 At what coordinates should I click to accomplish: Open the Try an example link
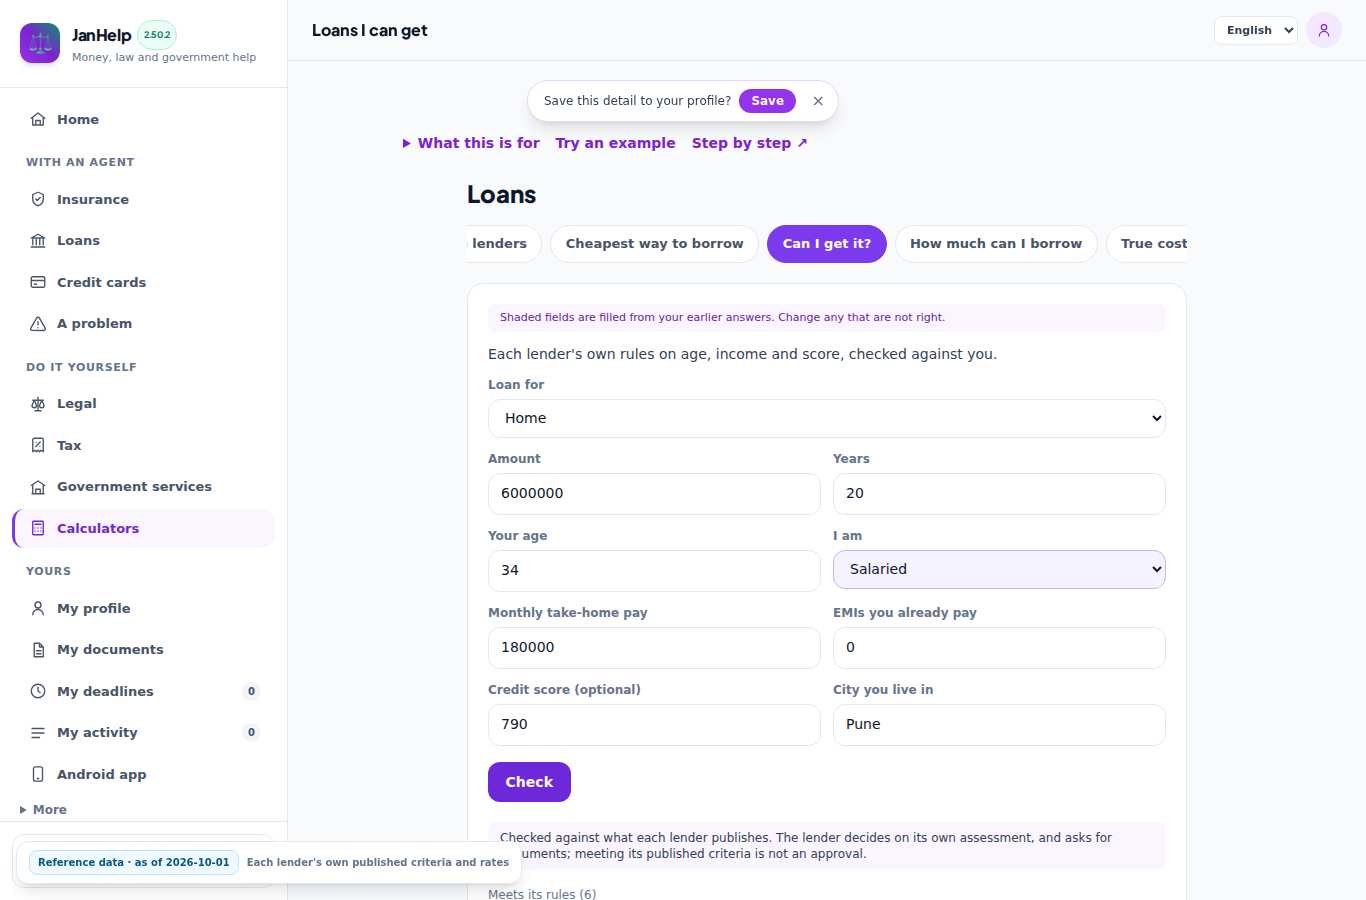pos(615,143)
